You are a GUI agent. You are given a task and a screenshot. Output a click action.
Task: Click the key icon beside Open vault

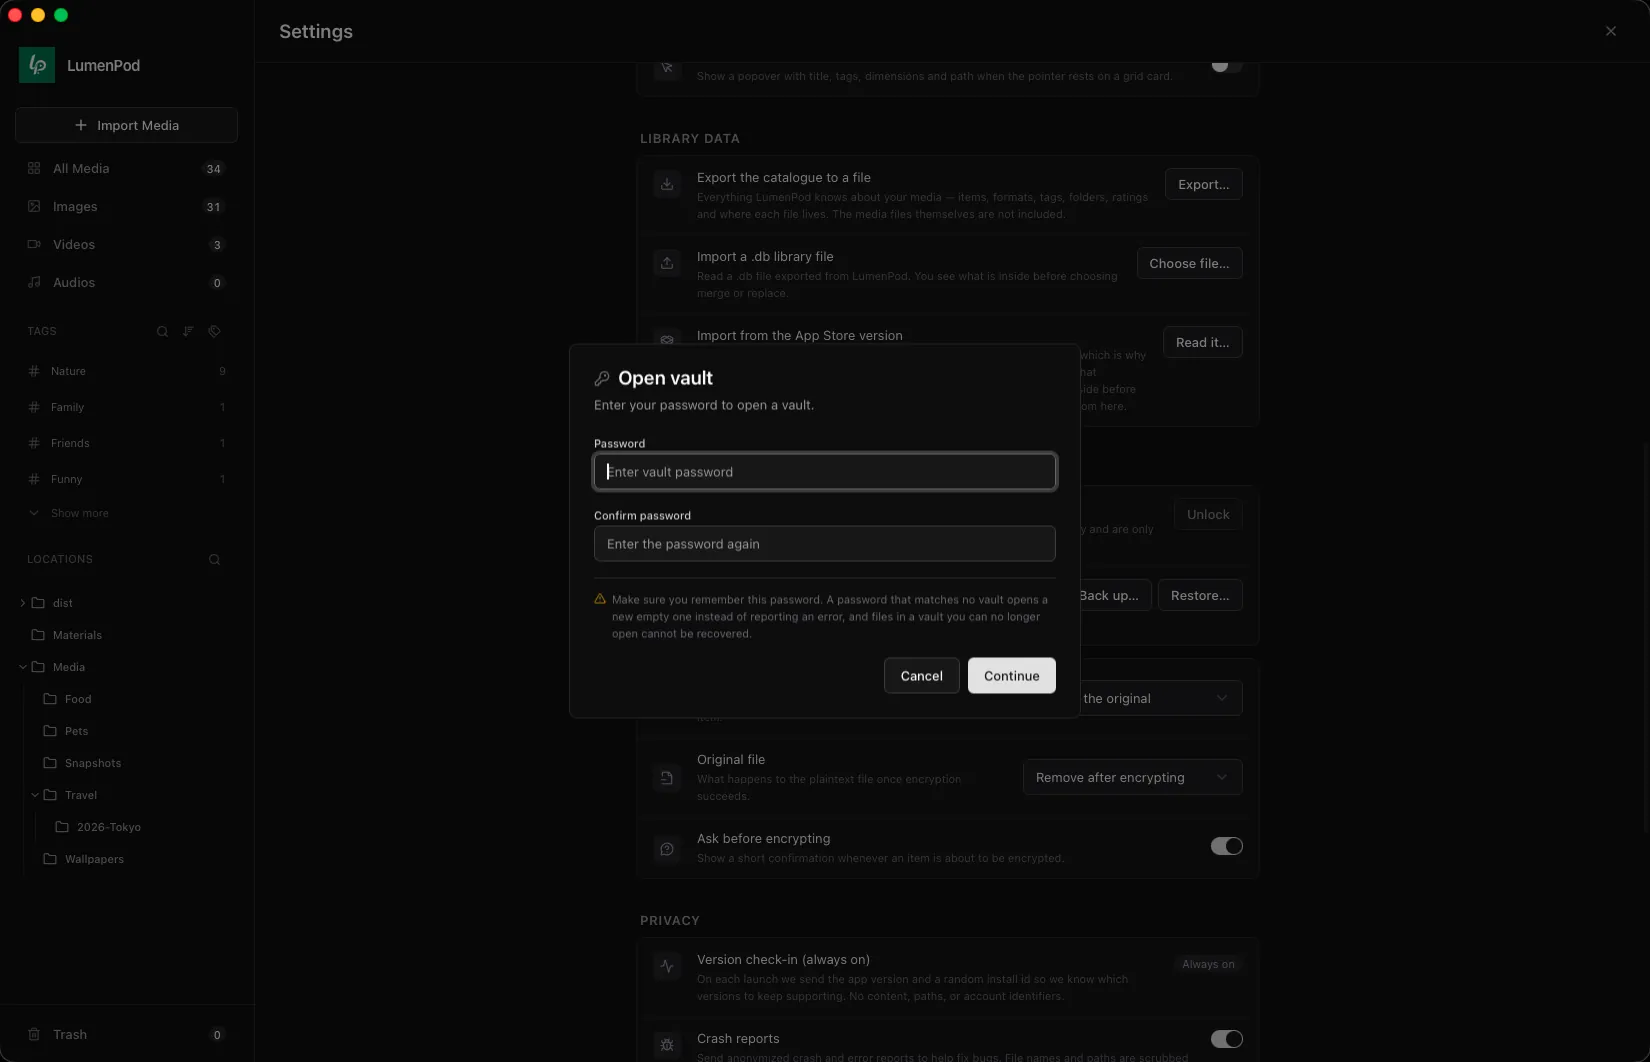(602, 378)
